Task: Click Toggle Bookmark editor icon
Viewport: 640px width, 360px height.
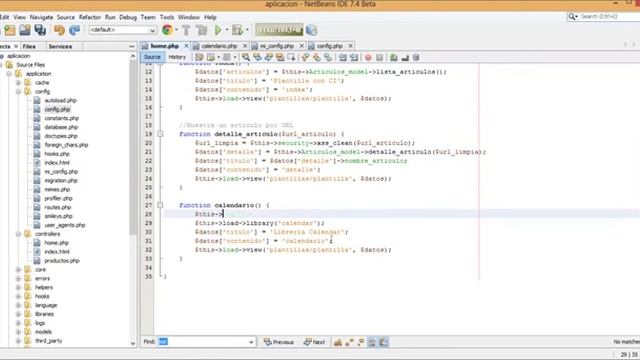Action: click(328, 58)
